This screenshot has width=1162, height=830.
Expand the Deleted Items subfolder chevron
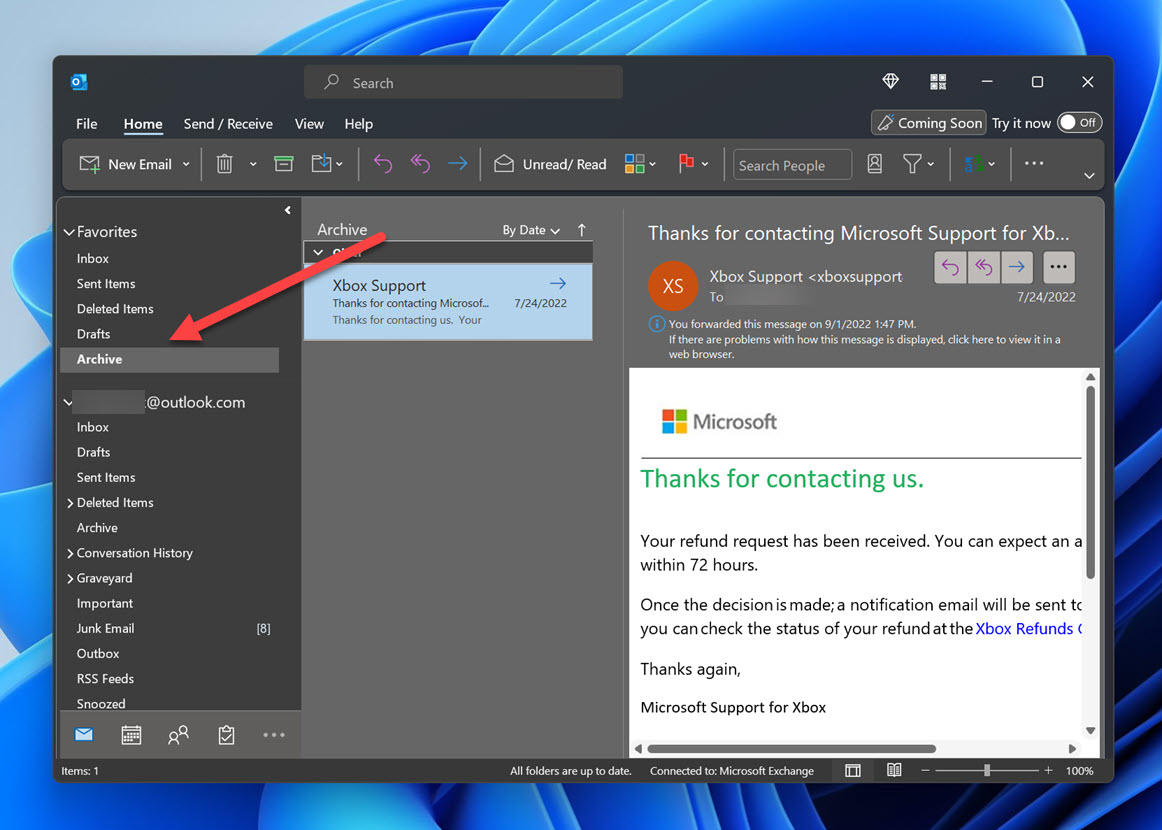pos(70,503)
